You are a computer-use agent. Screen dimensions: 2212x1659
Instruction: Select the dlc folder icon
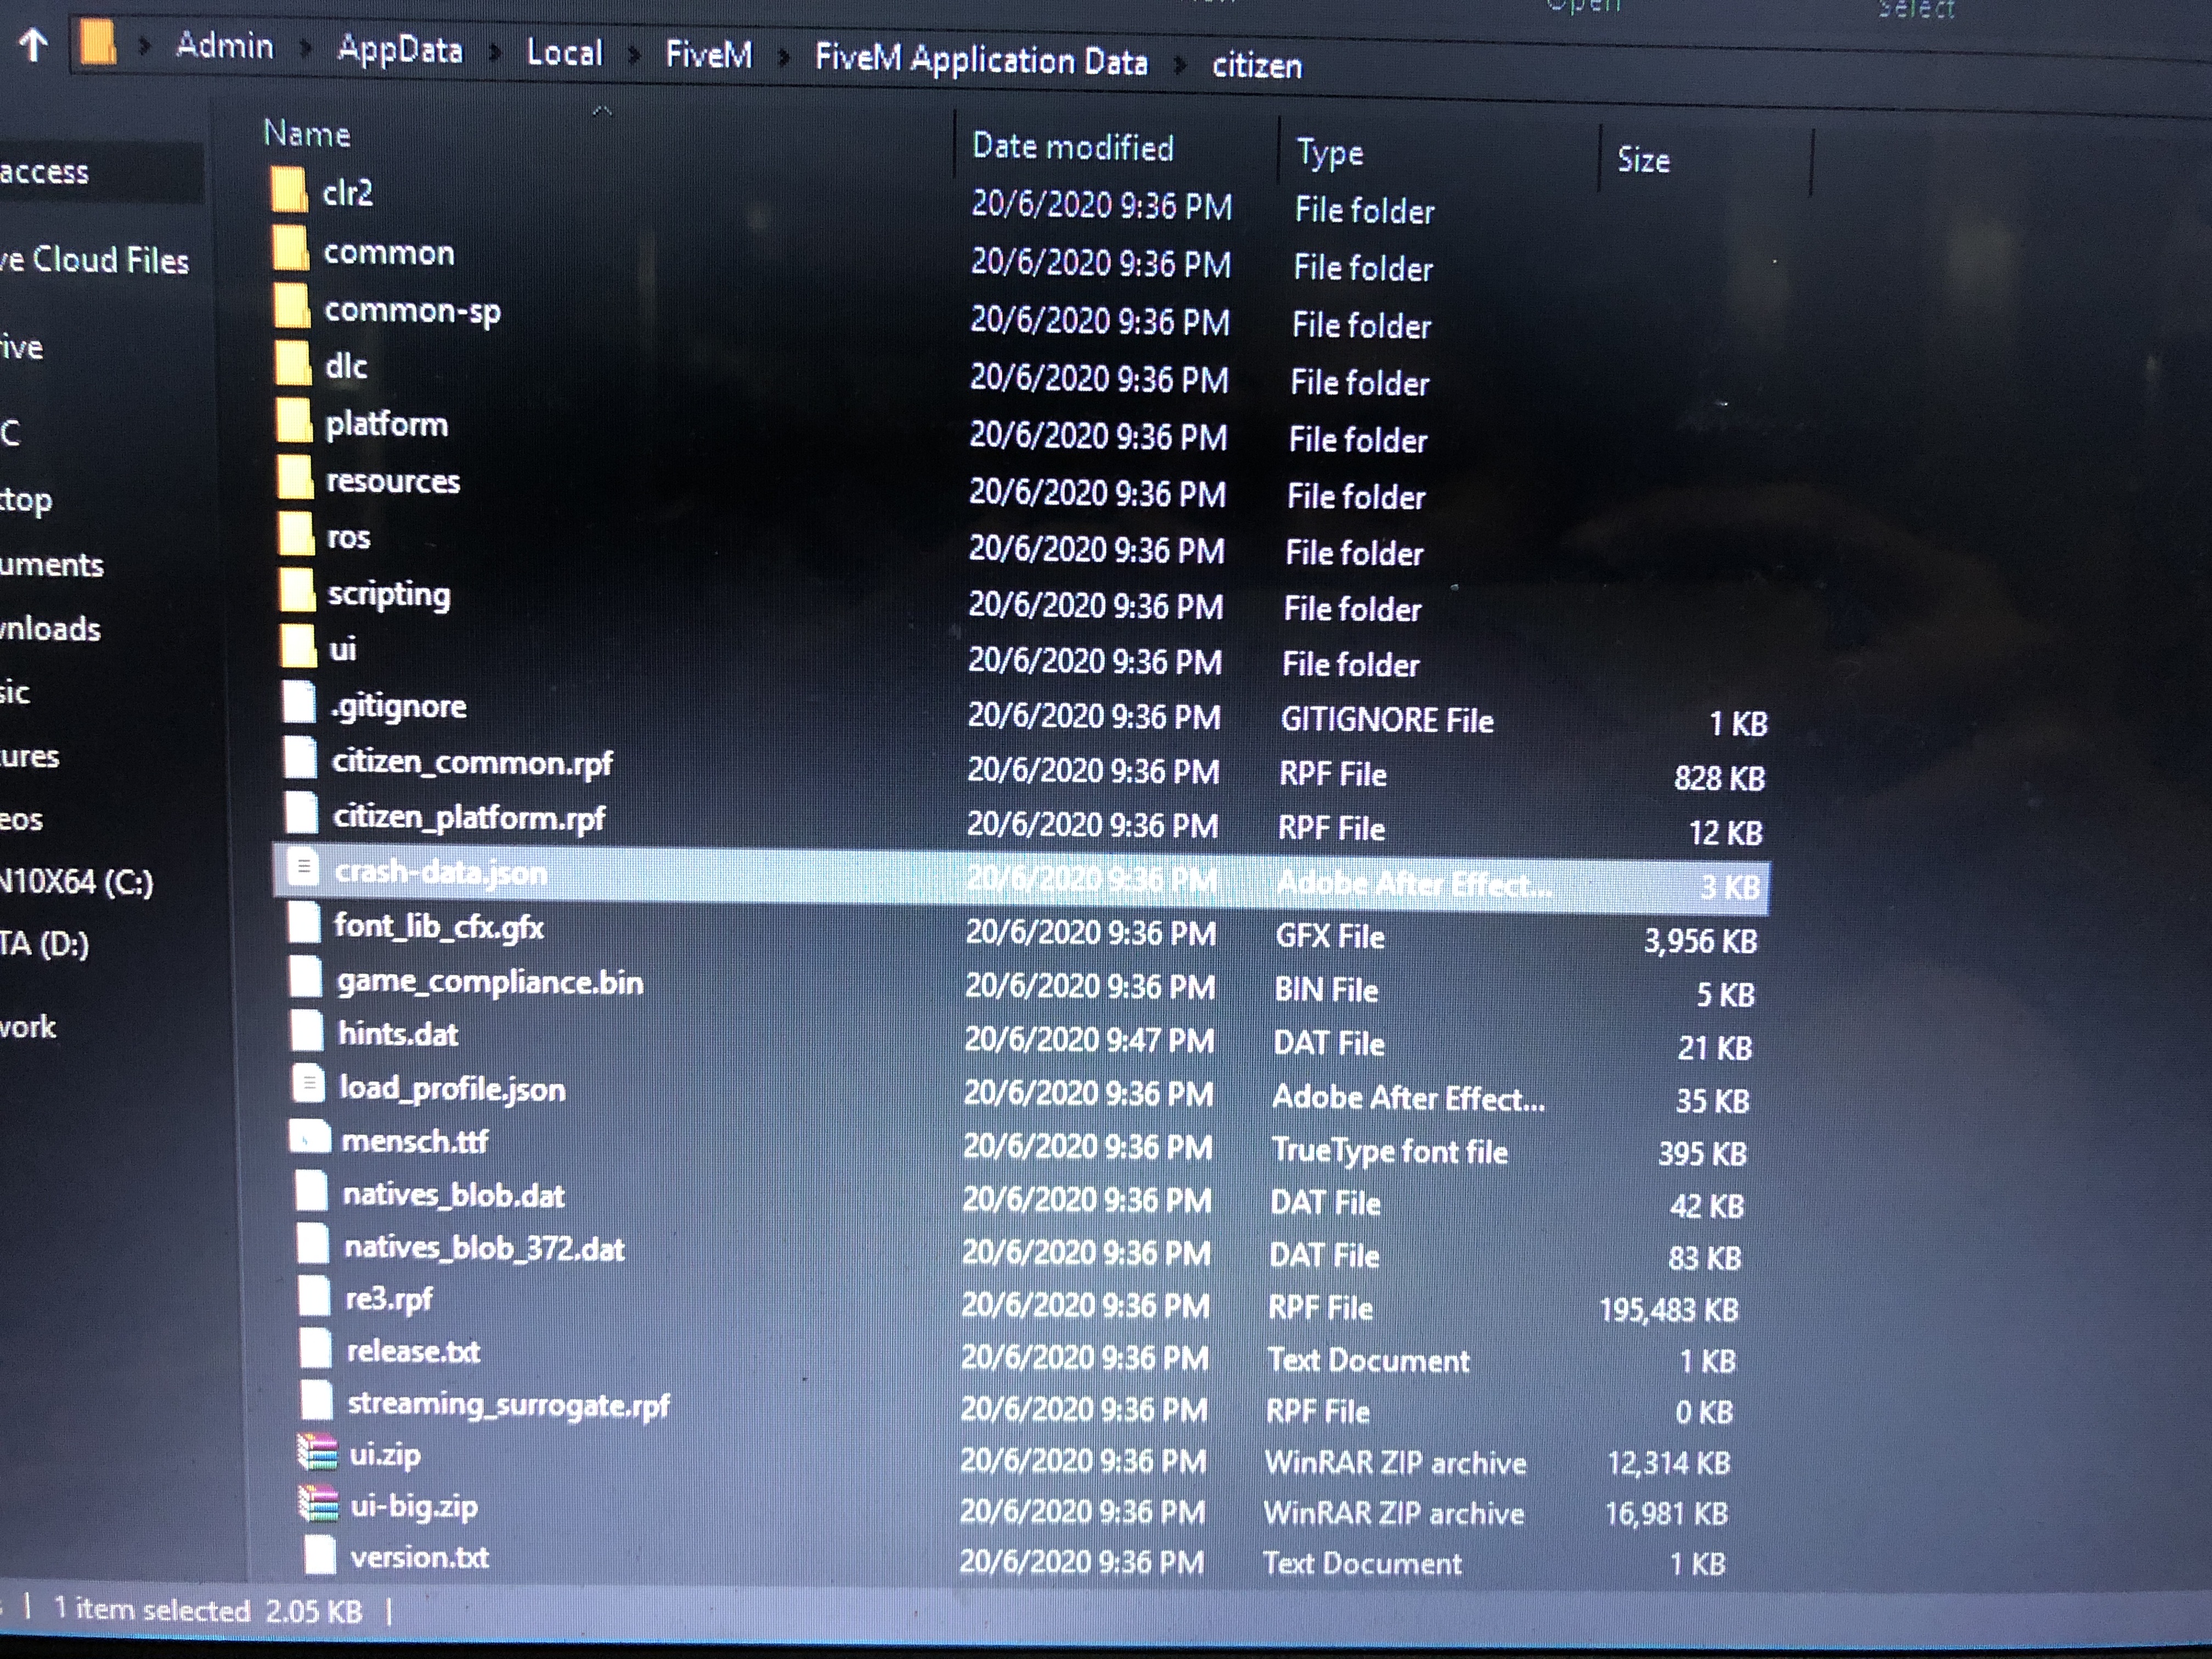pos(293,363)
